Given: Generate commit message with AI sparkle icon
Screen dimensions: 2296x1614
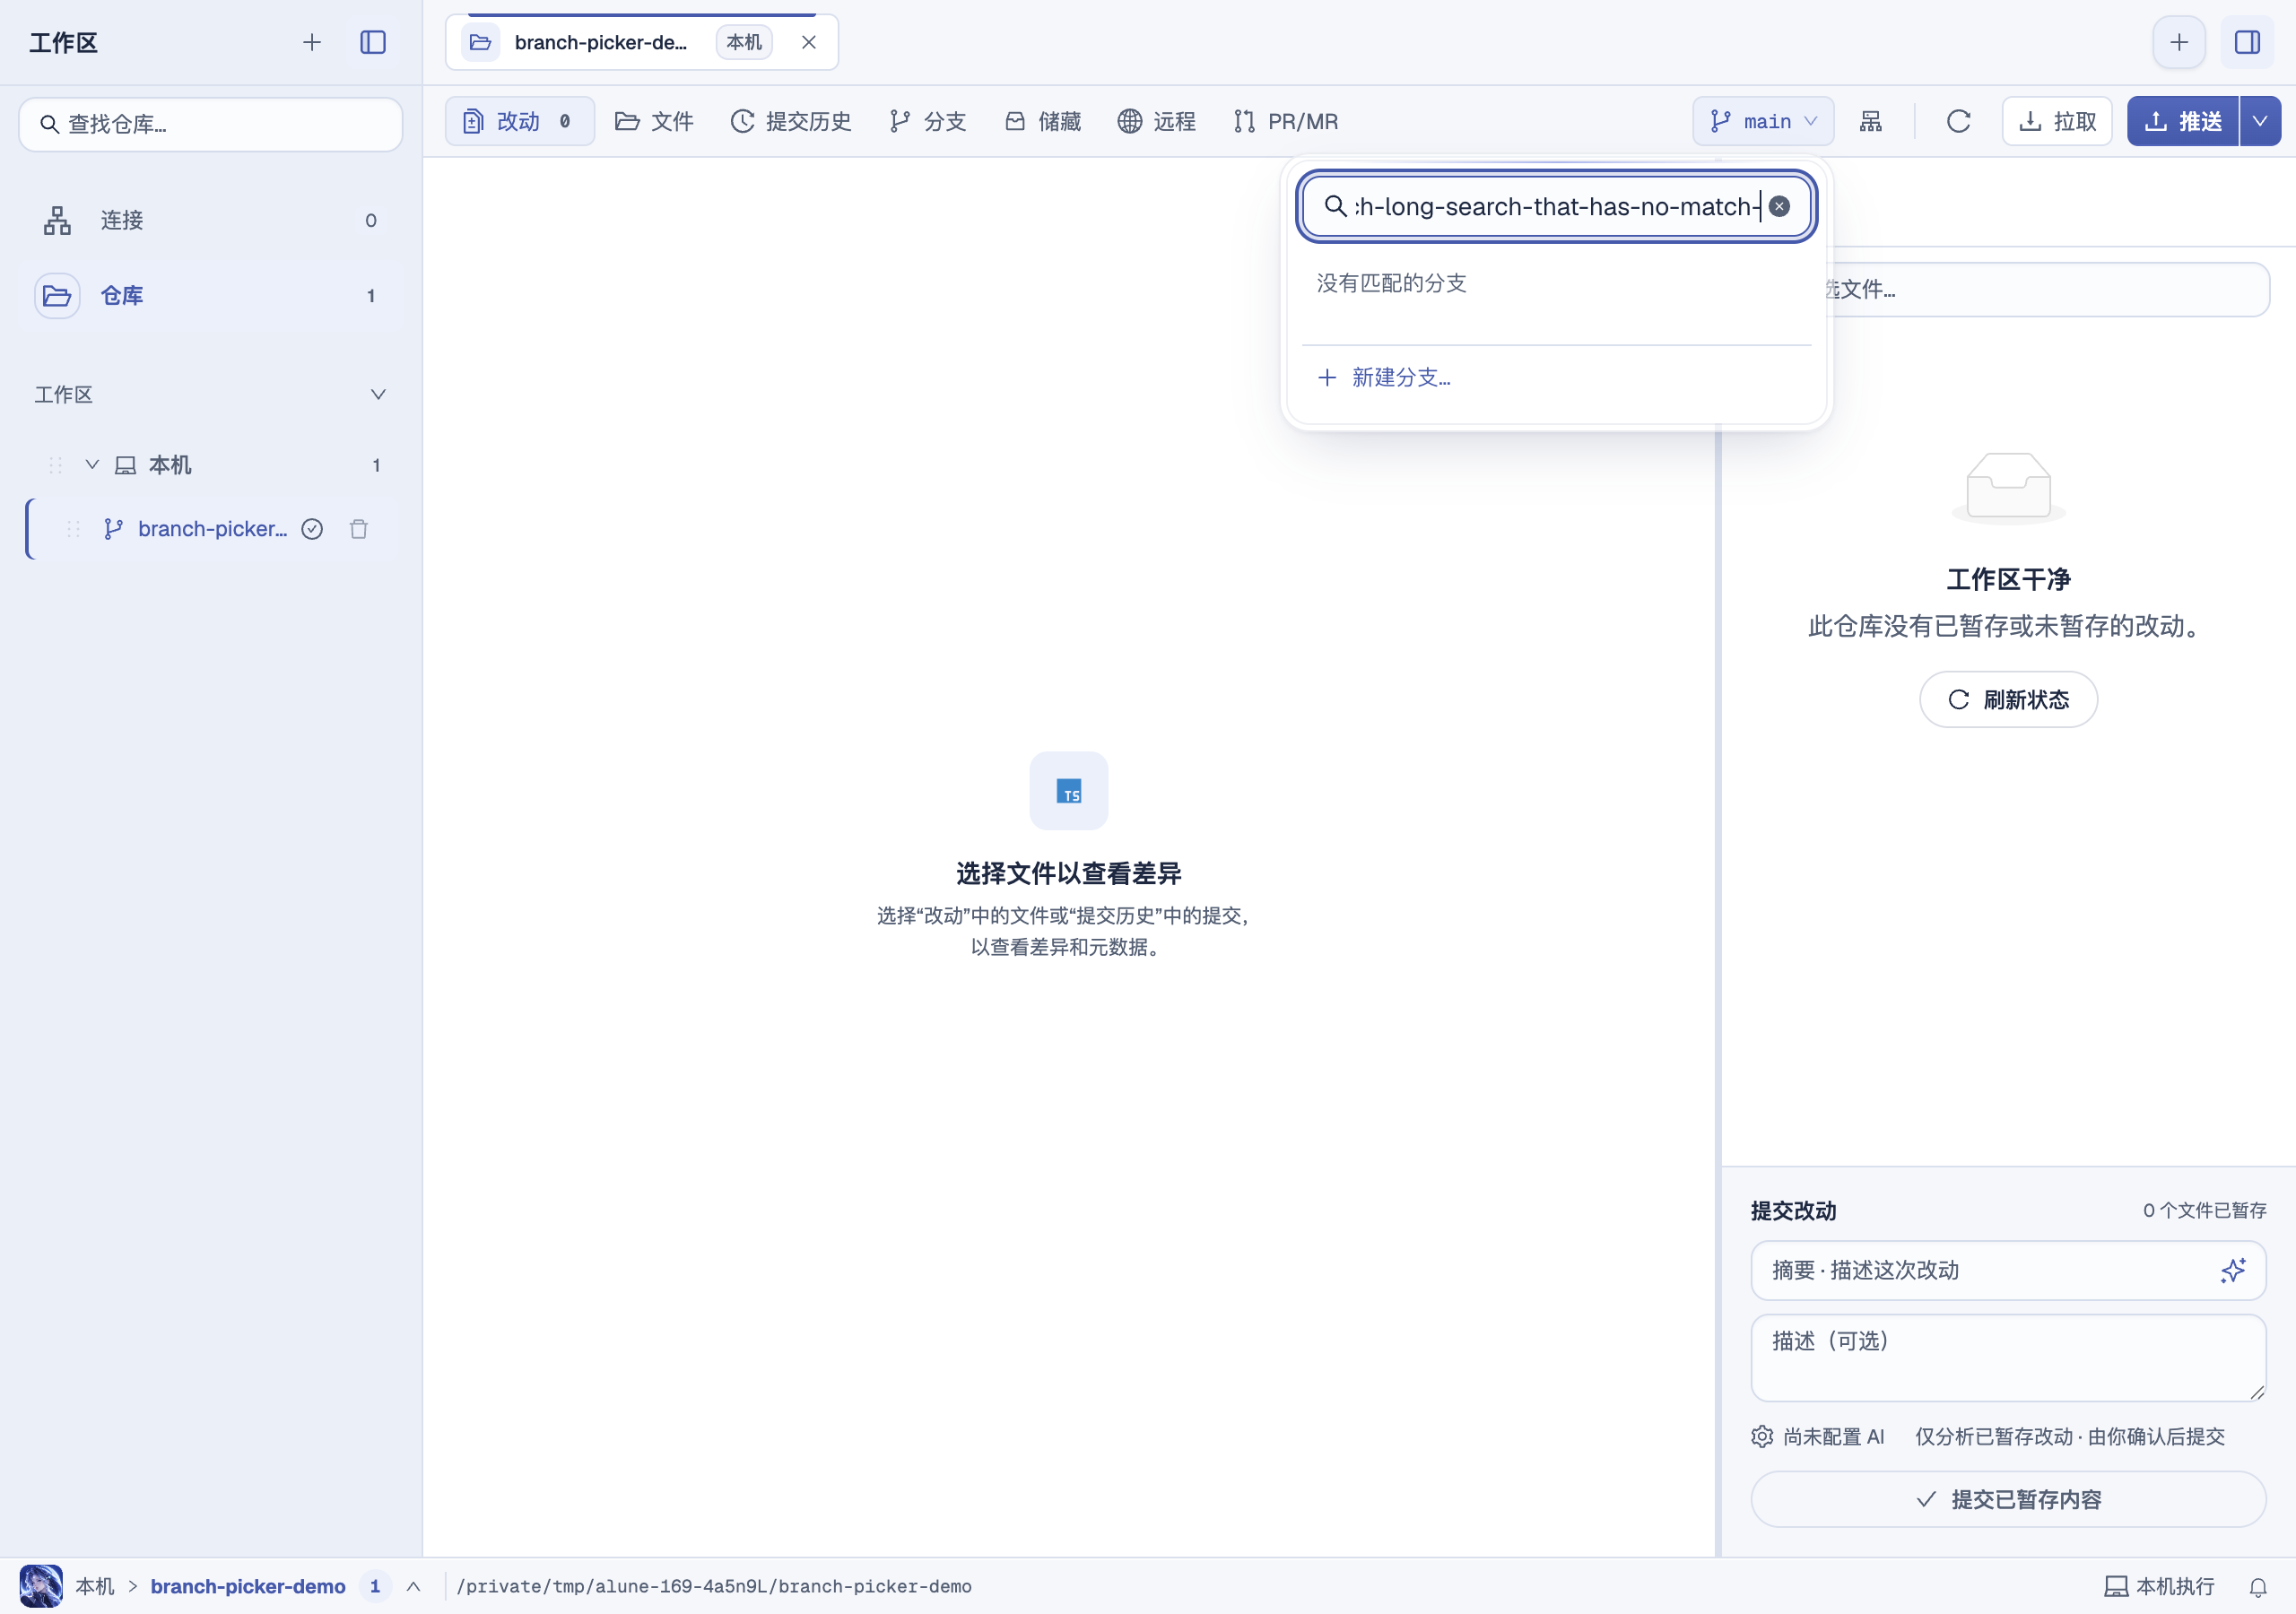Looking at the screenshot, I should [2233, 1270].
